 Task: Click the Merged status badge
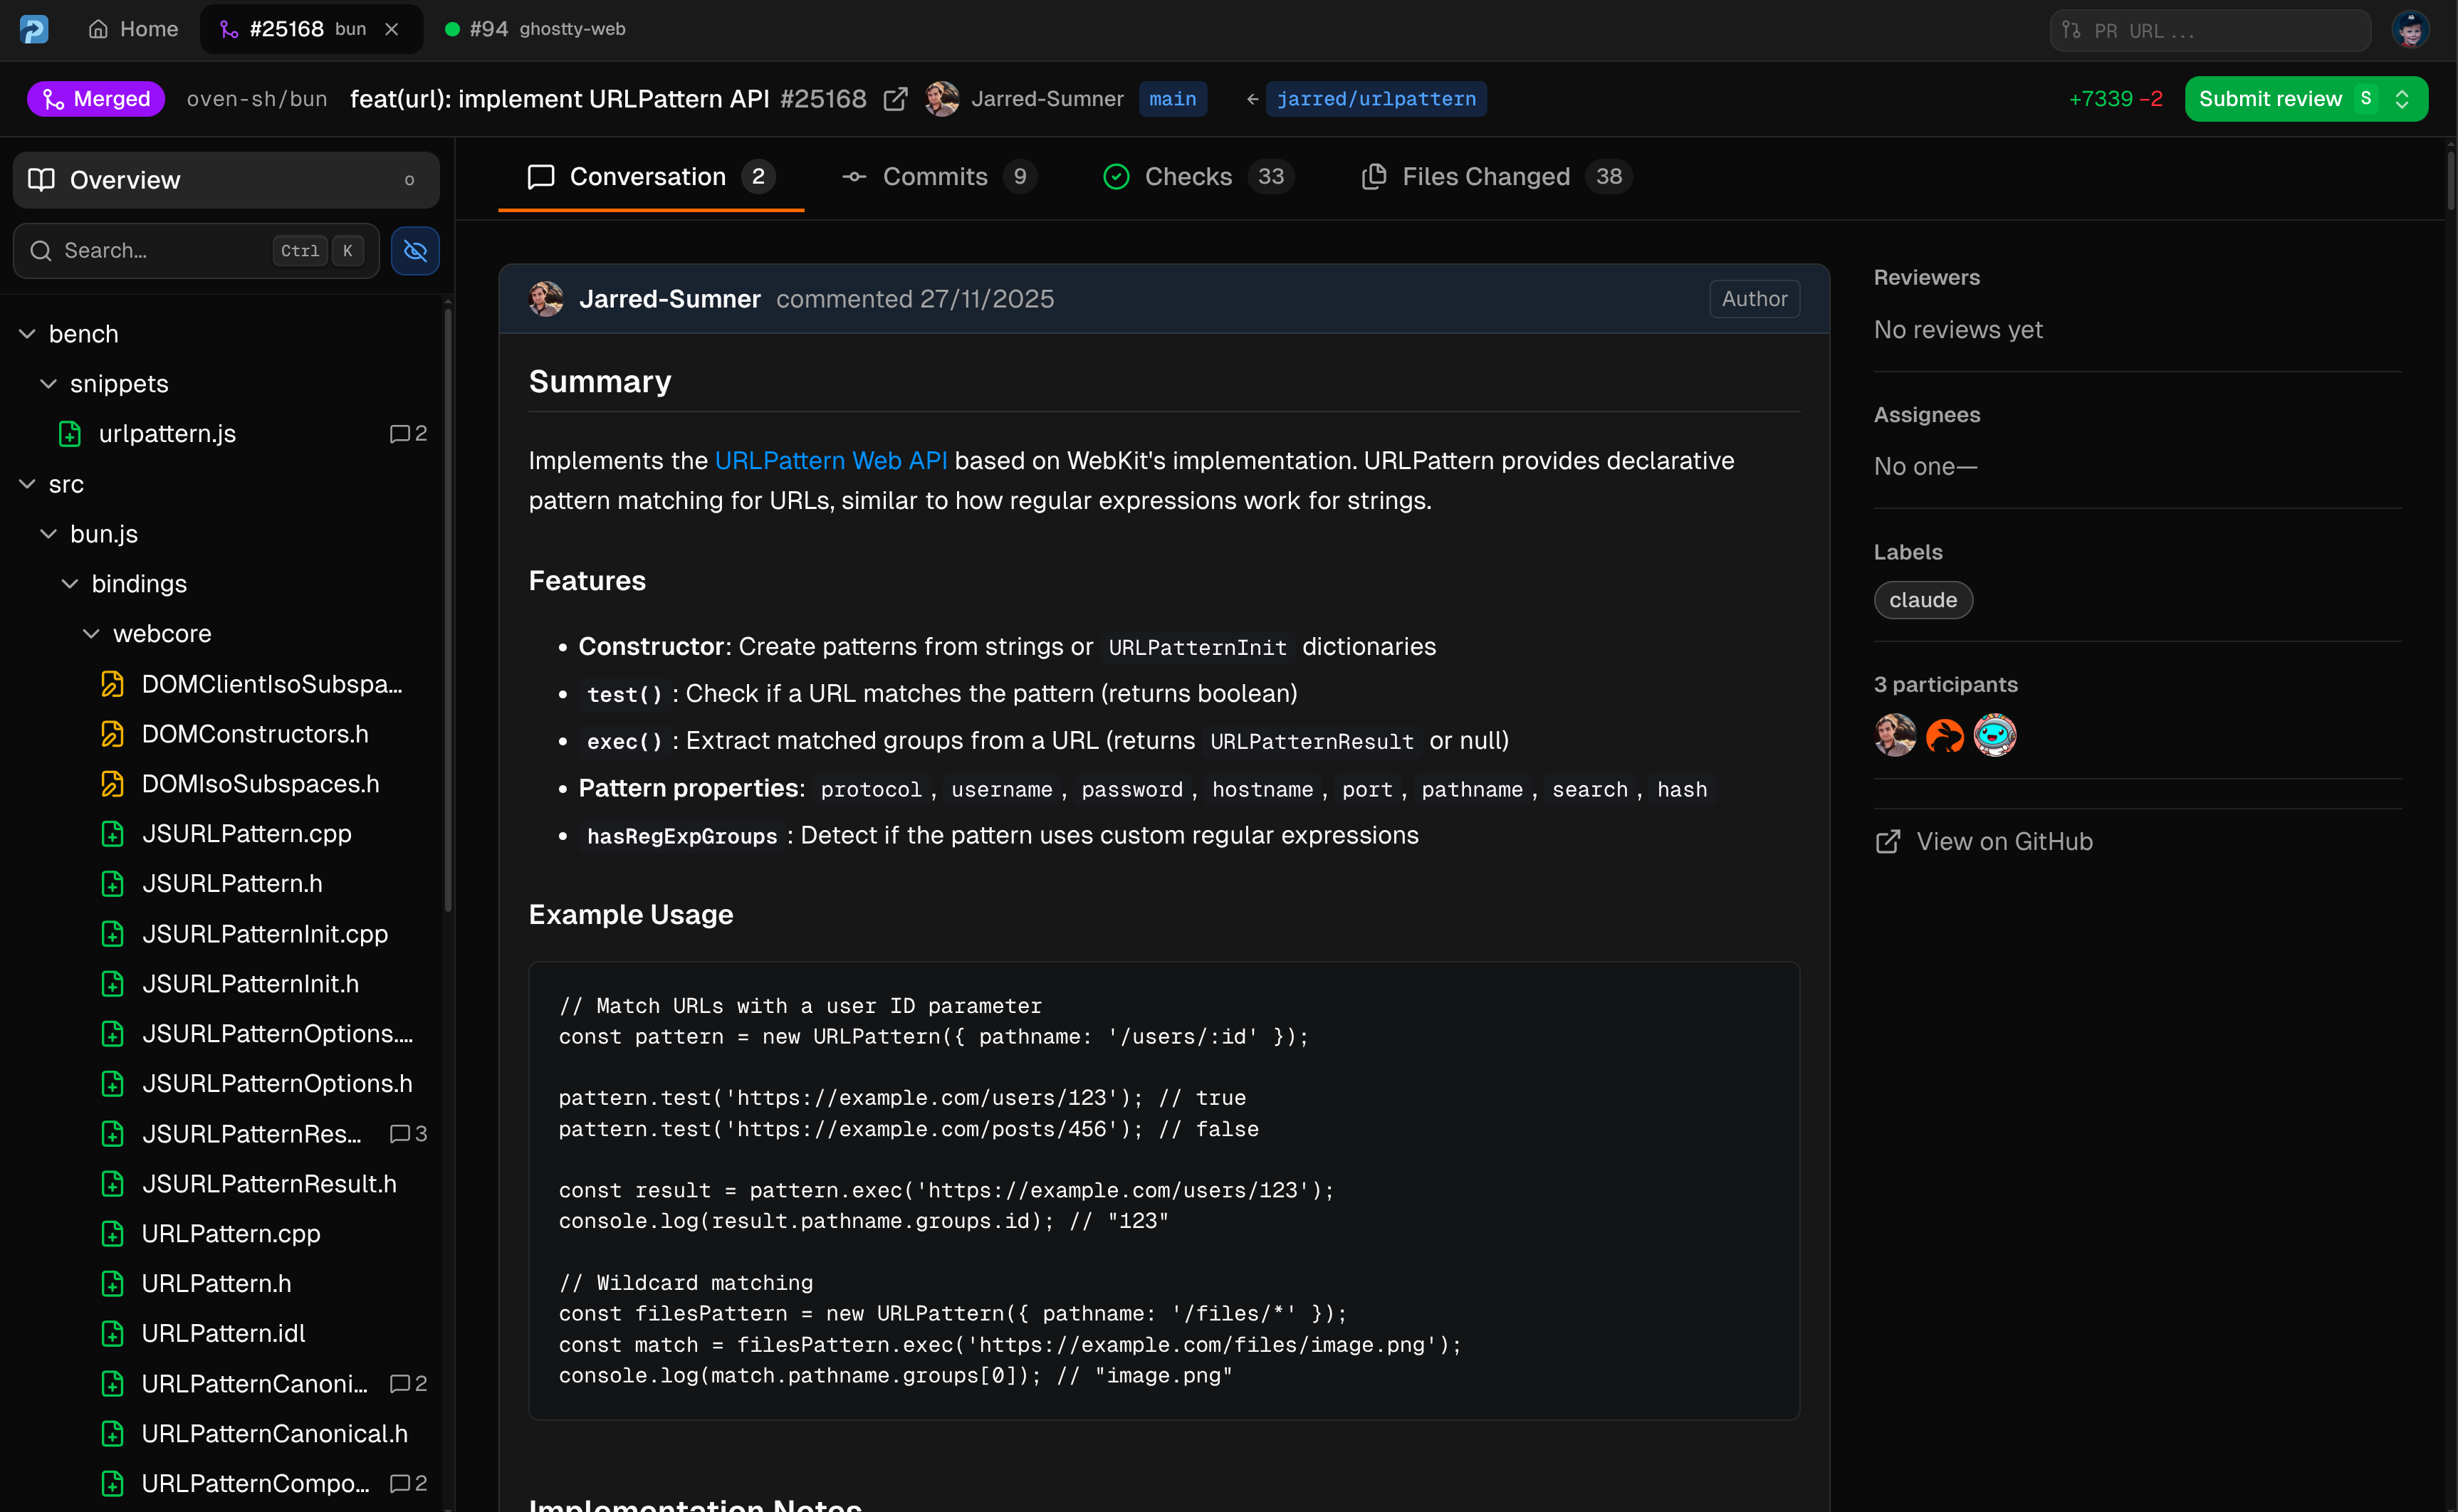click(96, 99)
